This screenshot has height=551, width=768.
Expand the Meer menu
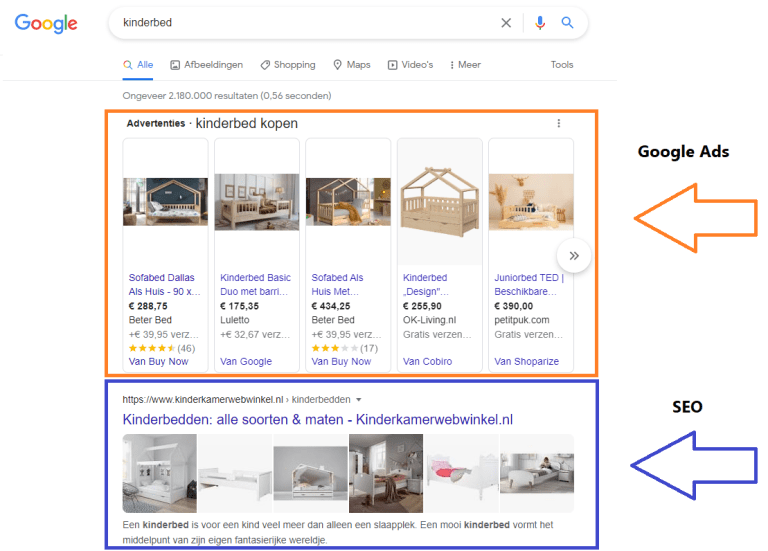tap(465, 65)
